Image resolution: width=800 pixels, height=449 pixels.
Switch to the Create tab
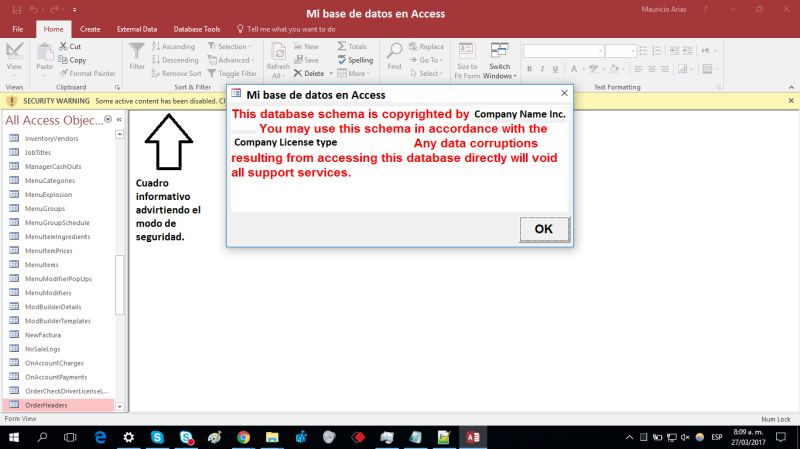90,29
